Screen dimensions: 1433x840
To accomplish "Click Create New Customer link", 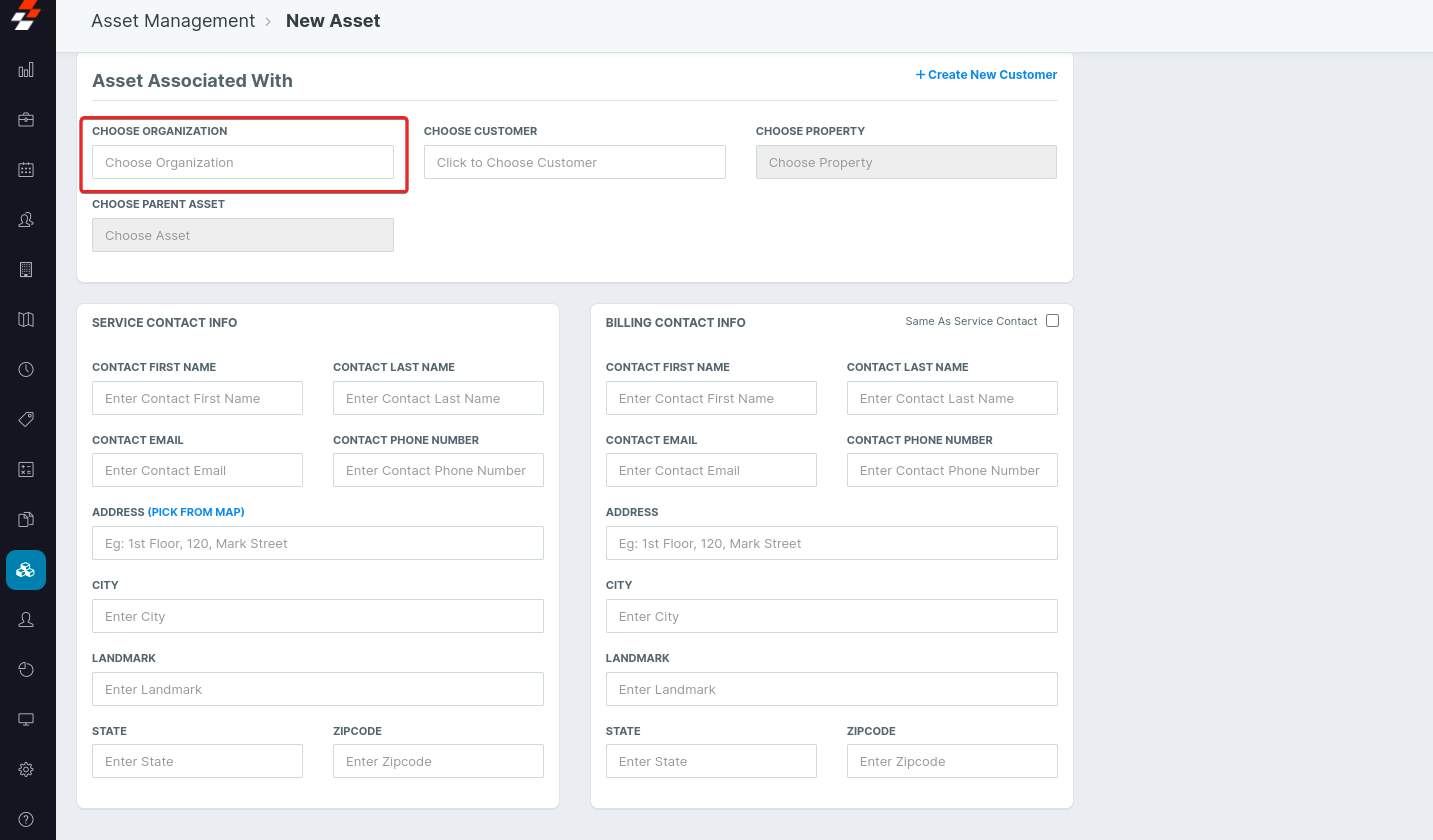I will pyautogui.click(x=986, y=75).
